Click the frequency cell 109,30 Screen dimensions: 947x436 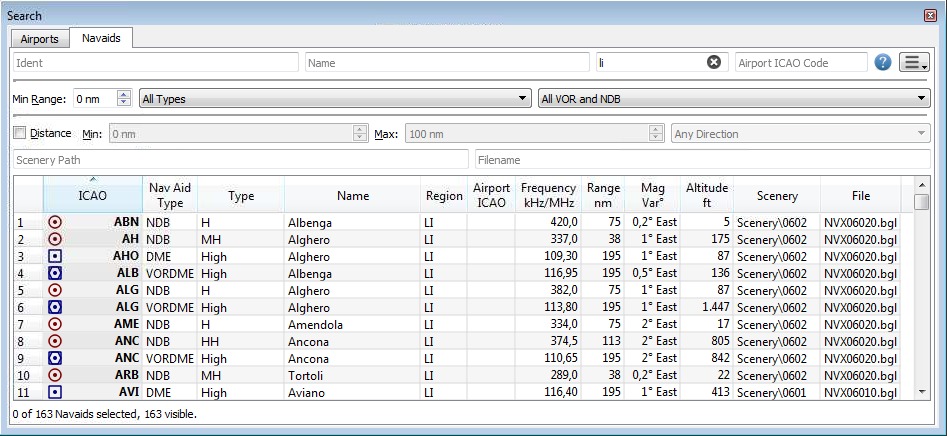point(548,256)
